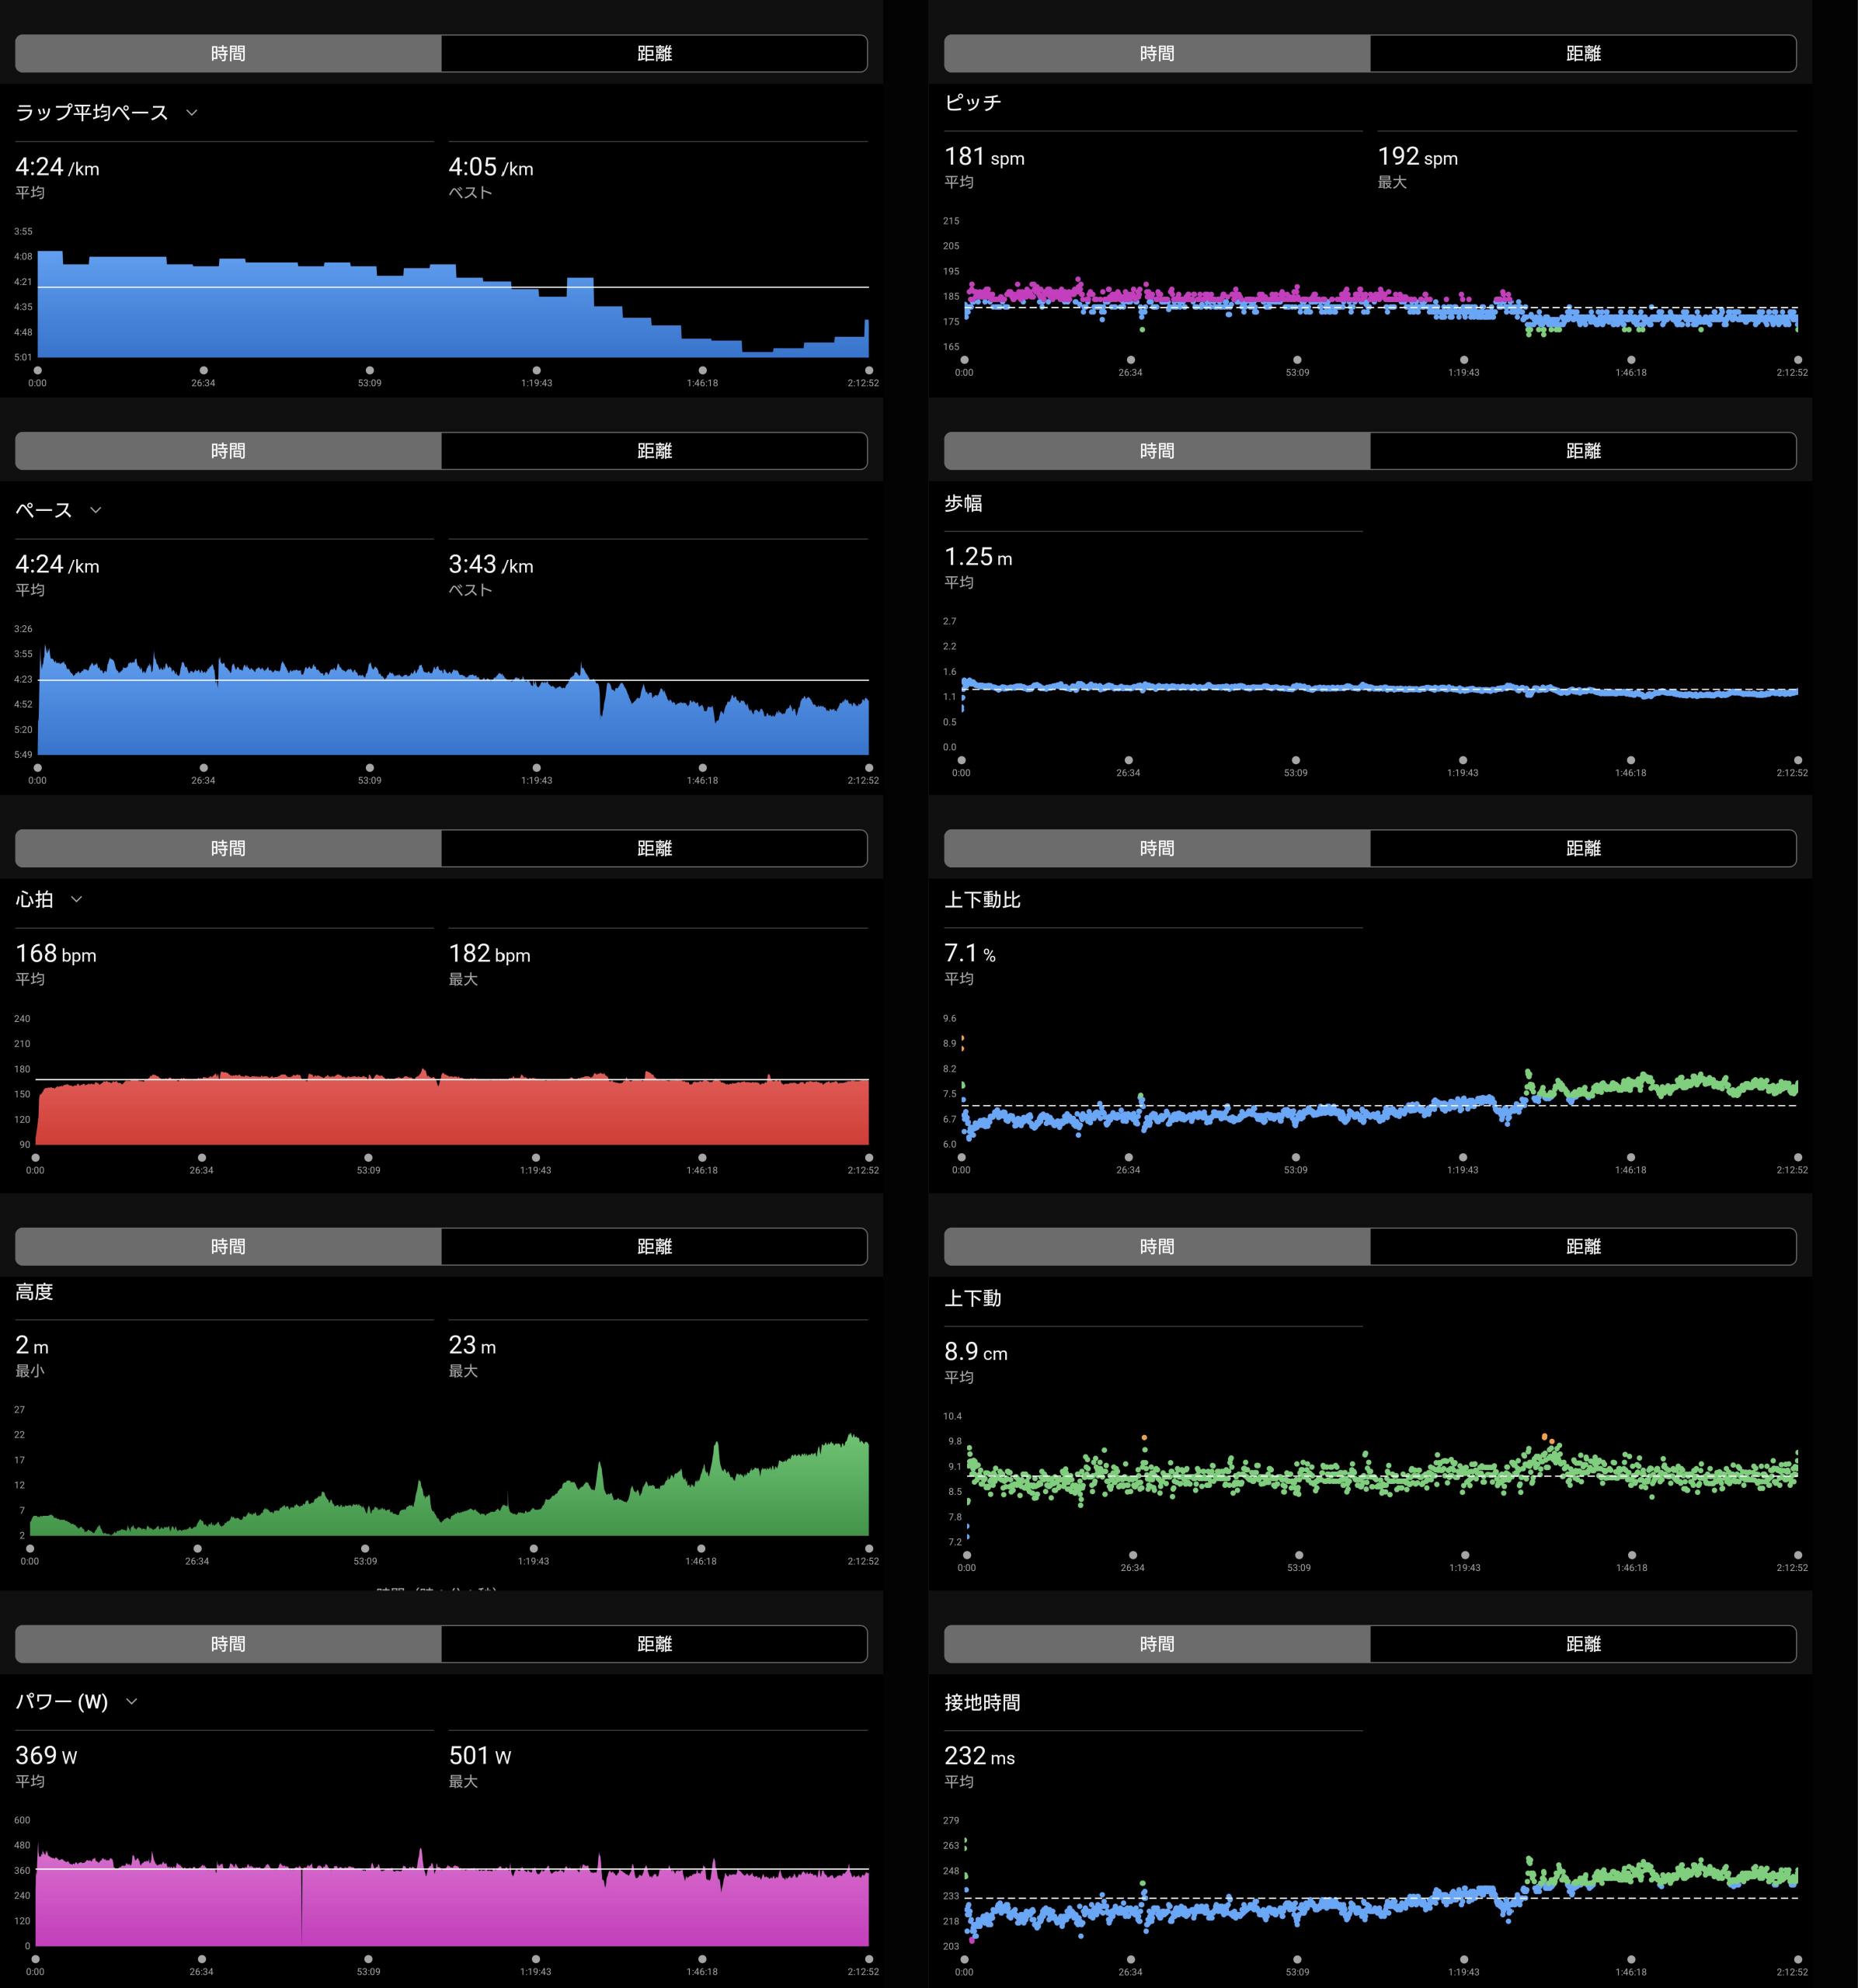This screenshot has height=1988, width=1858.
Task: Select 時間 tab above パワー chart
Action: [228, 1644]
